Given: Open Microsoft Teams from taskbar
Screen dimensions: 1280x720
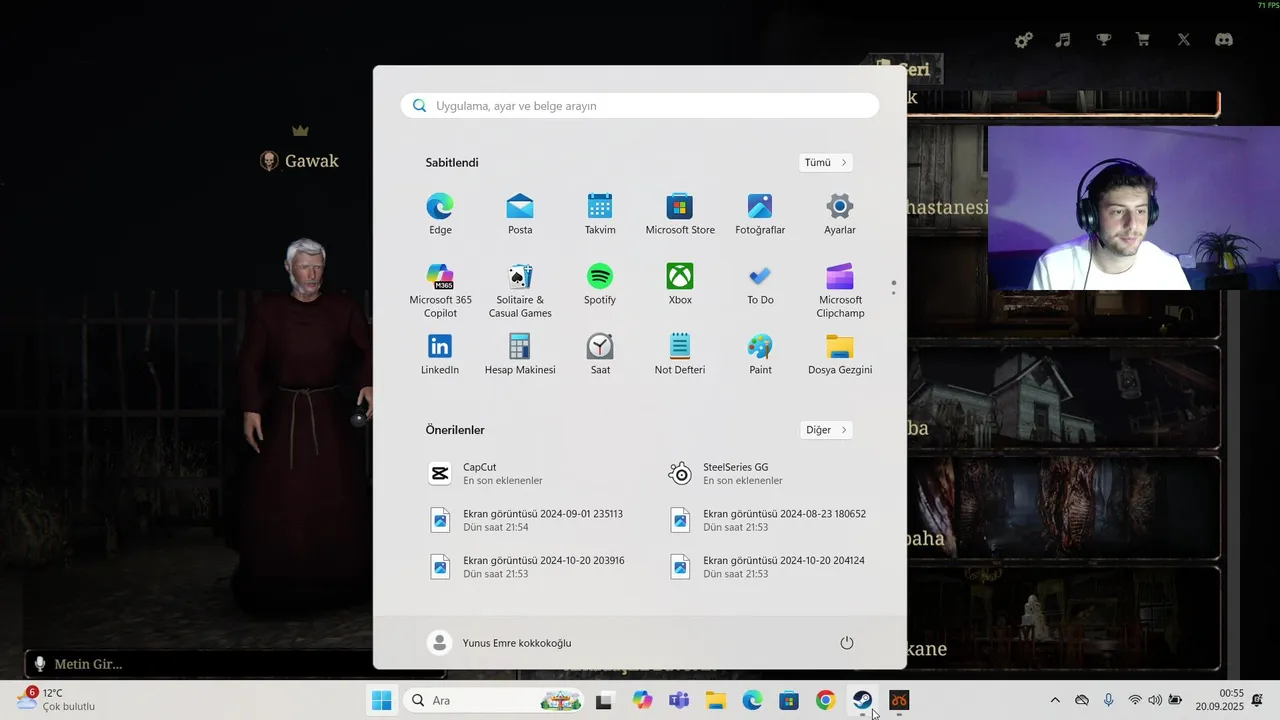Looking at the screenshot, I should tap(679, 700).
